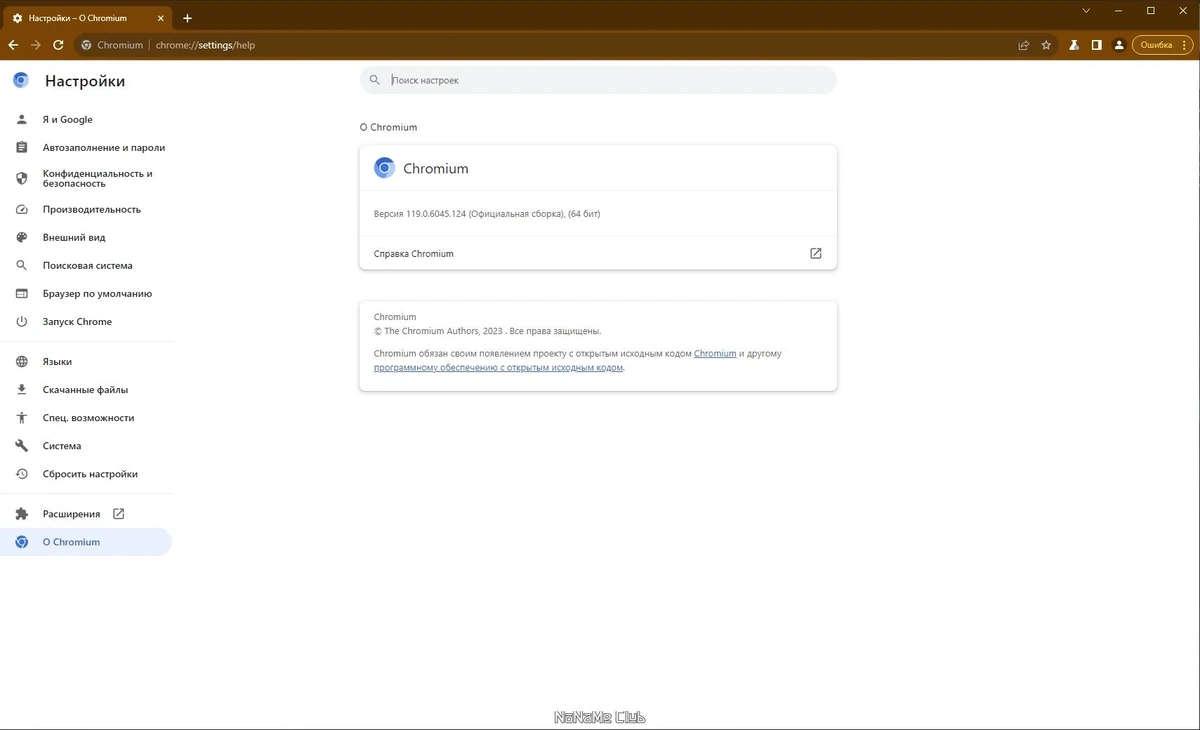Click the Ошибка button

pos(1162,45)
